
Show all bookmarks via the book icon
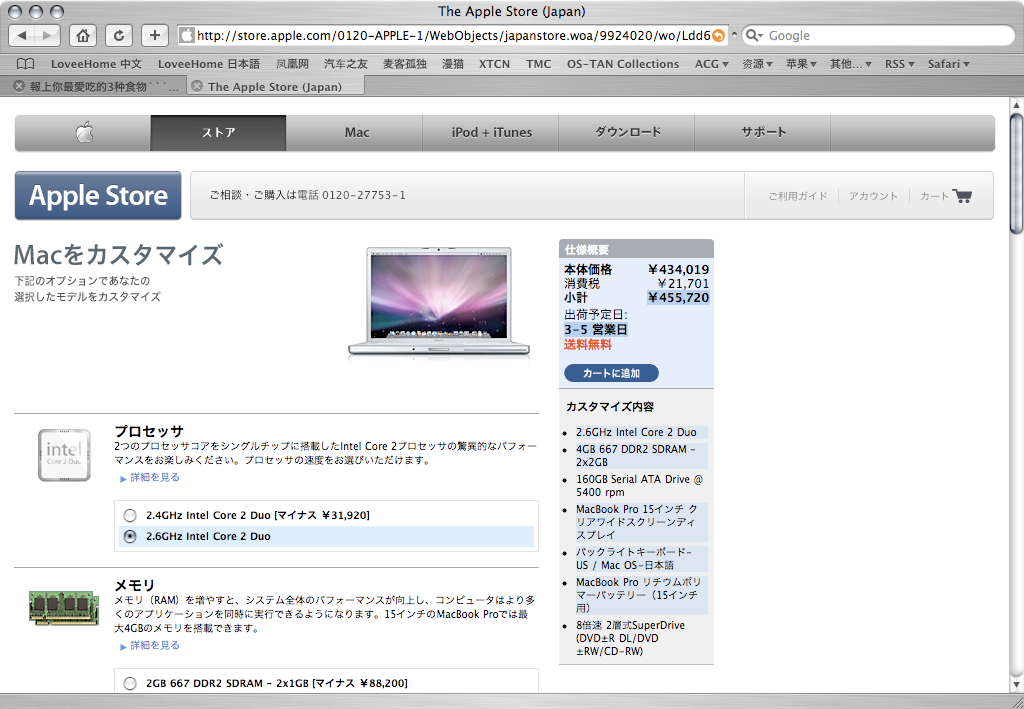tap(25, 64)
